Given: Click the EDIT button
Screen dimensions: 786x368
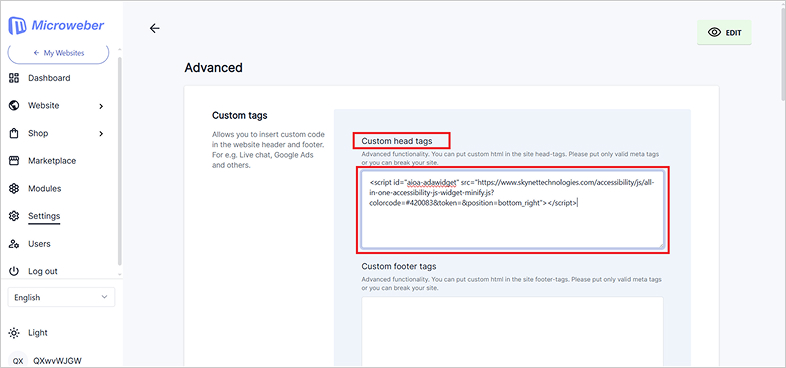Looking at the screenshot, I should [724, 33].
